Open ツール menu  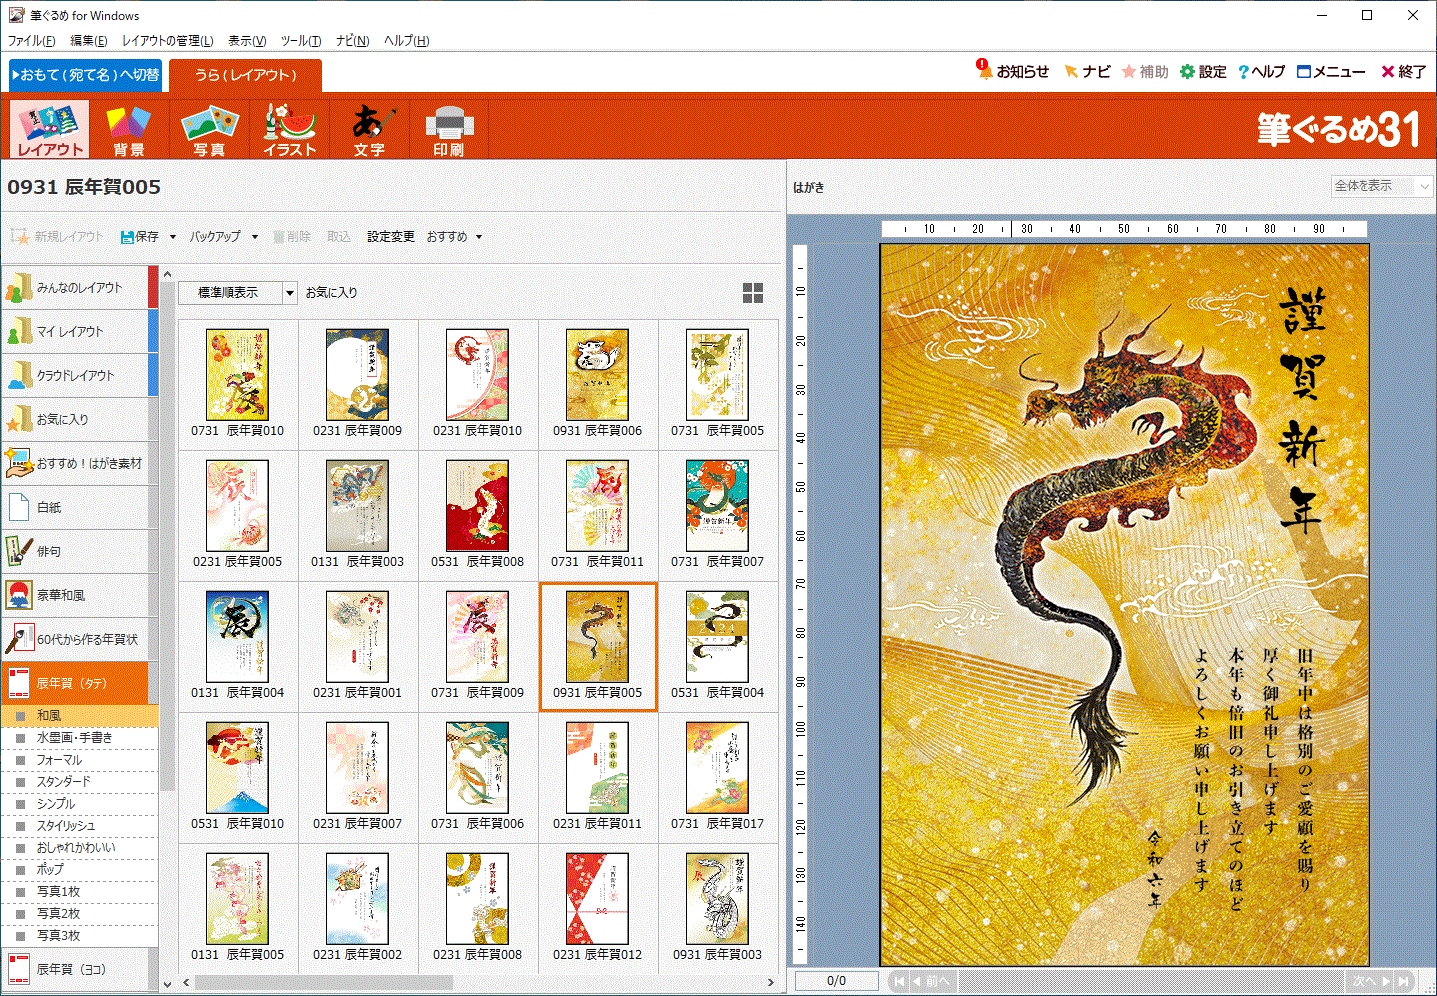(x=301, y=41)
